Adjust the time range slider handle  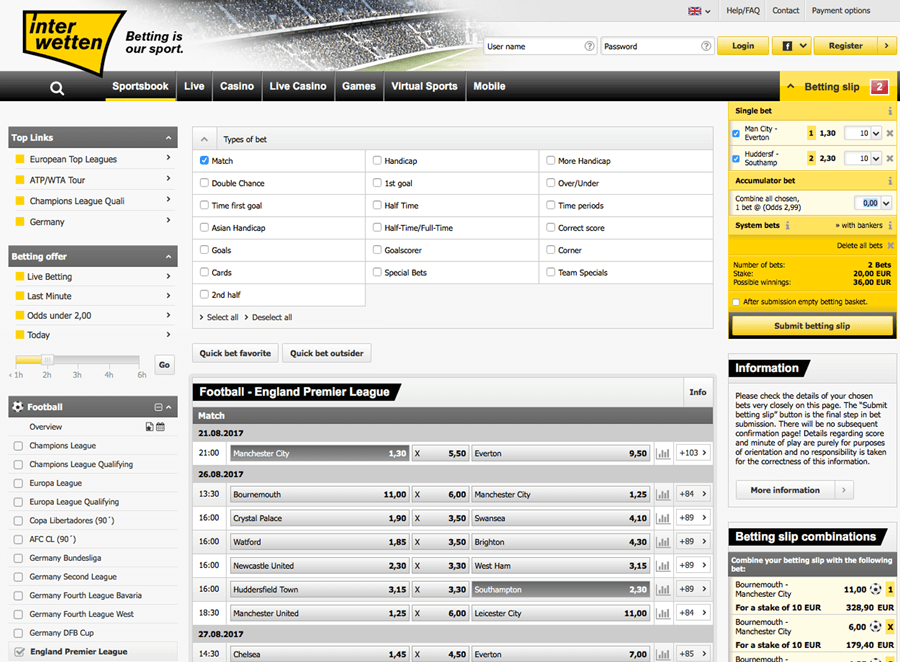pyautogui.click(x=48, y=360)
